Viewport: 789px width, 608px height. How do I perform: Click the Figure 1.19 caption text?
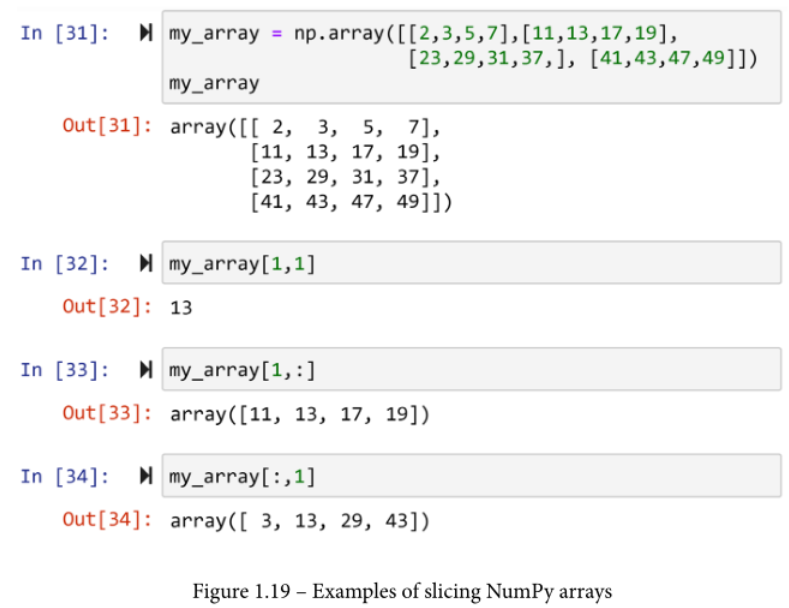403,591
